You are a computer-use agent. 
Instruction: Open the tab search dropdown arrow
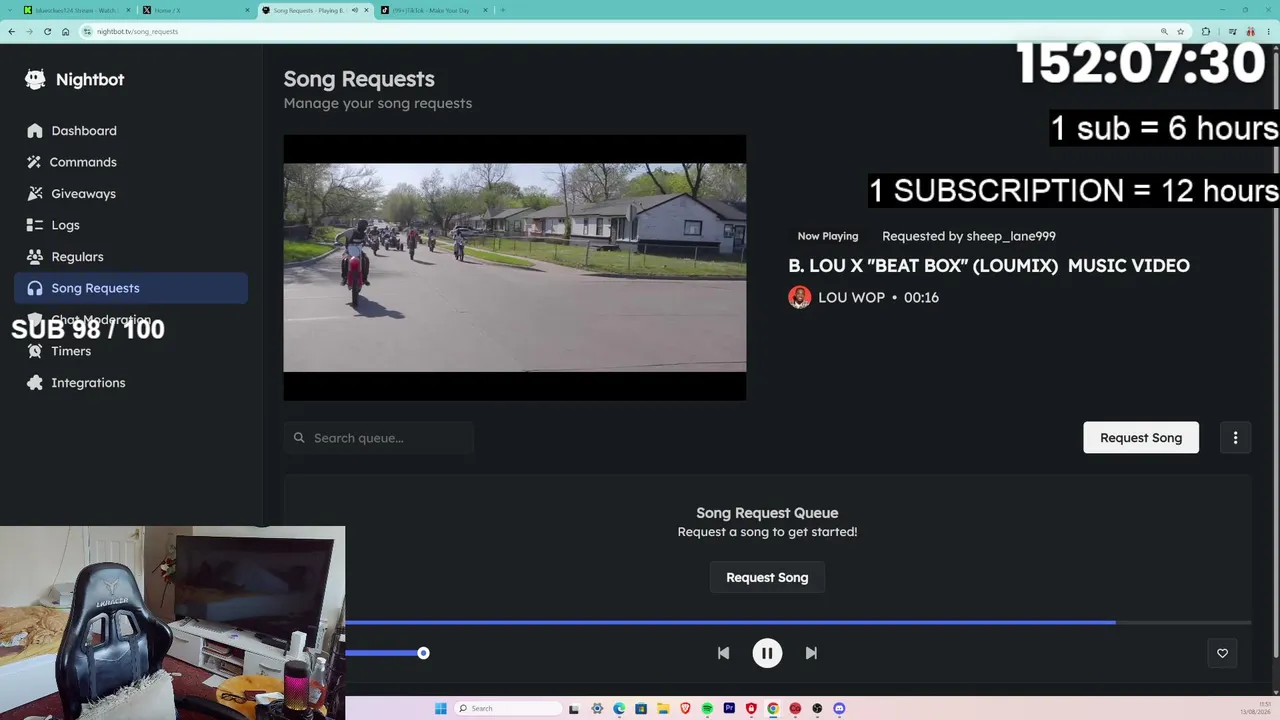[x=10, y=10]
